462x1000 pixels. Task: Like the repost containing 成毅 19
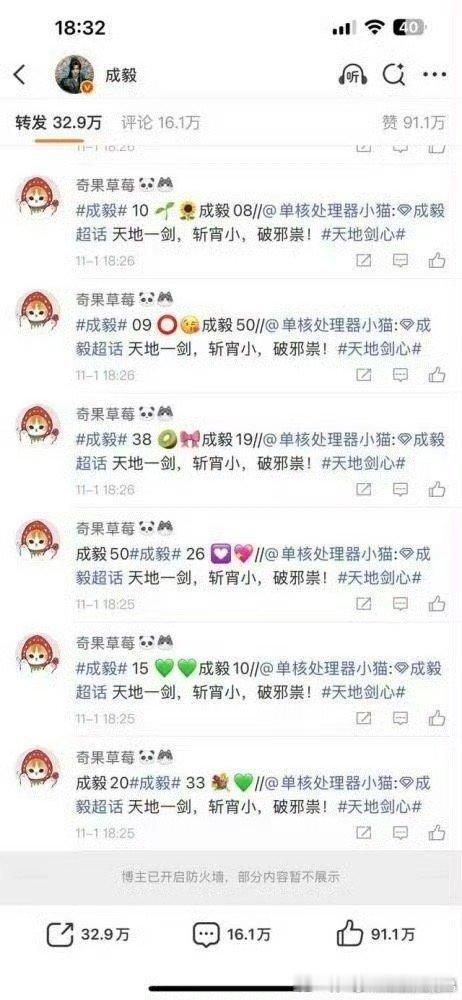pyautogui.click(x=437, y=489)
